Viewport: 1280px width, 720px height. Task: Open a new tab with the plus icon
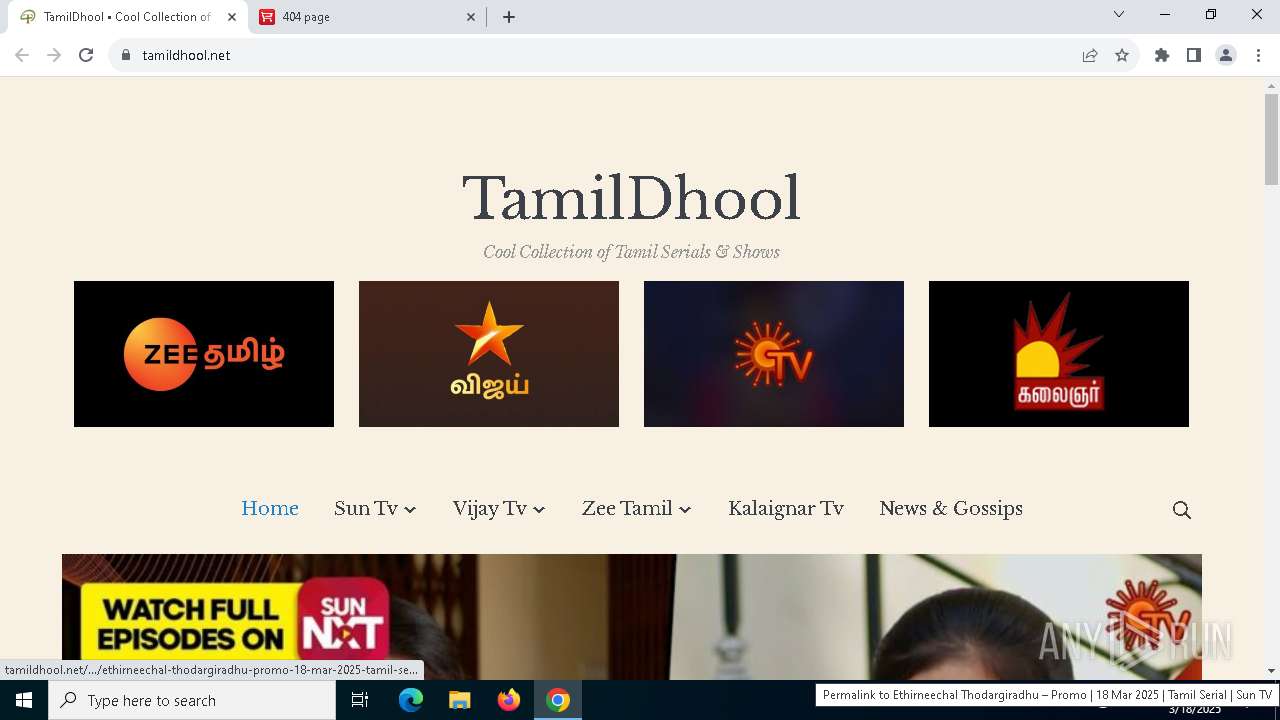tap(509, 17)
